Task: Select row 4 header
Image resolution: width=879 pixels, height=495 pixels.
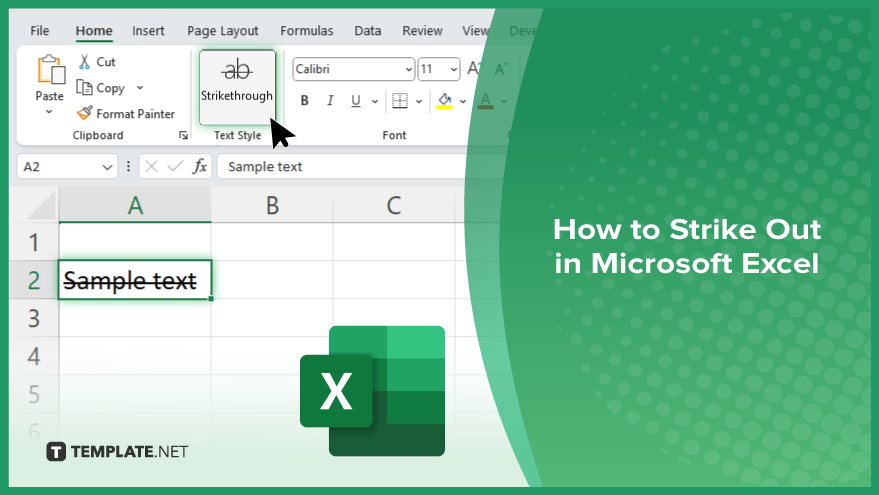Action: click(x=34, y=357)
